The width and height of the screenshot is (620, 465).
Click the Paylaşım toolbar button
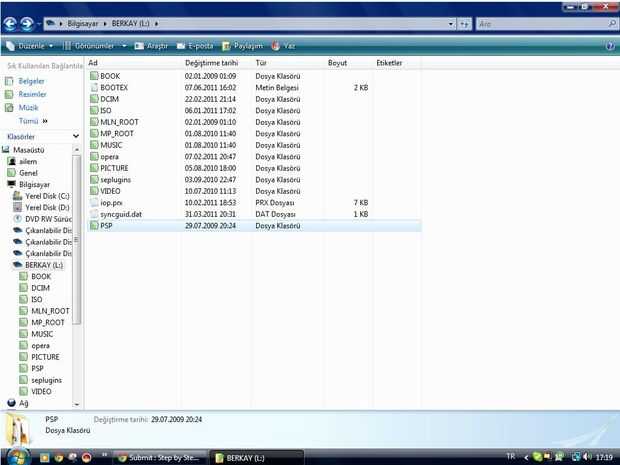tap(242, 46)
